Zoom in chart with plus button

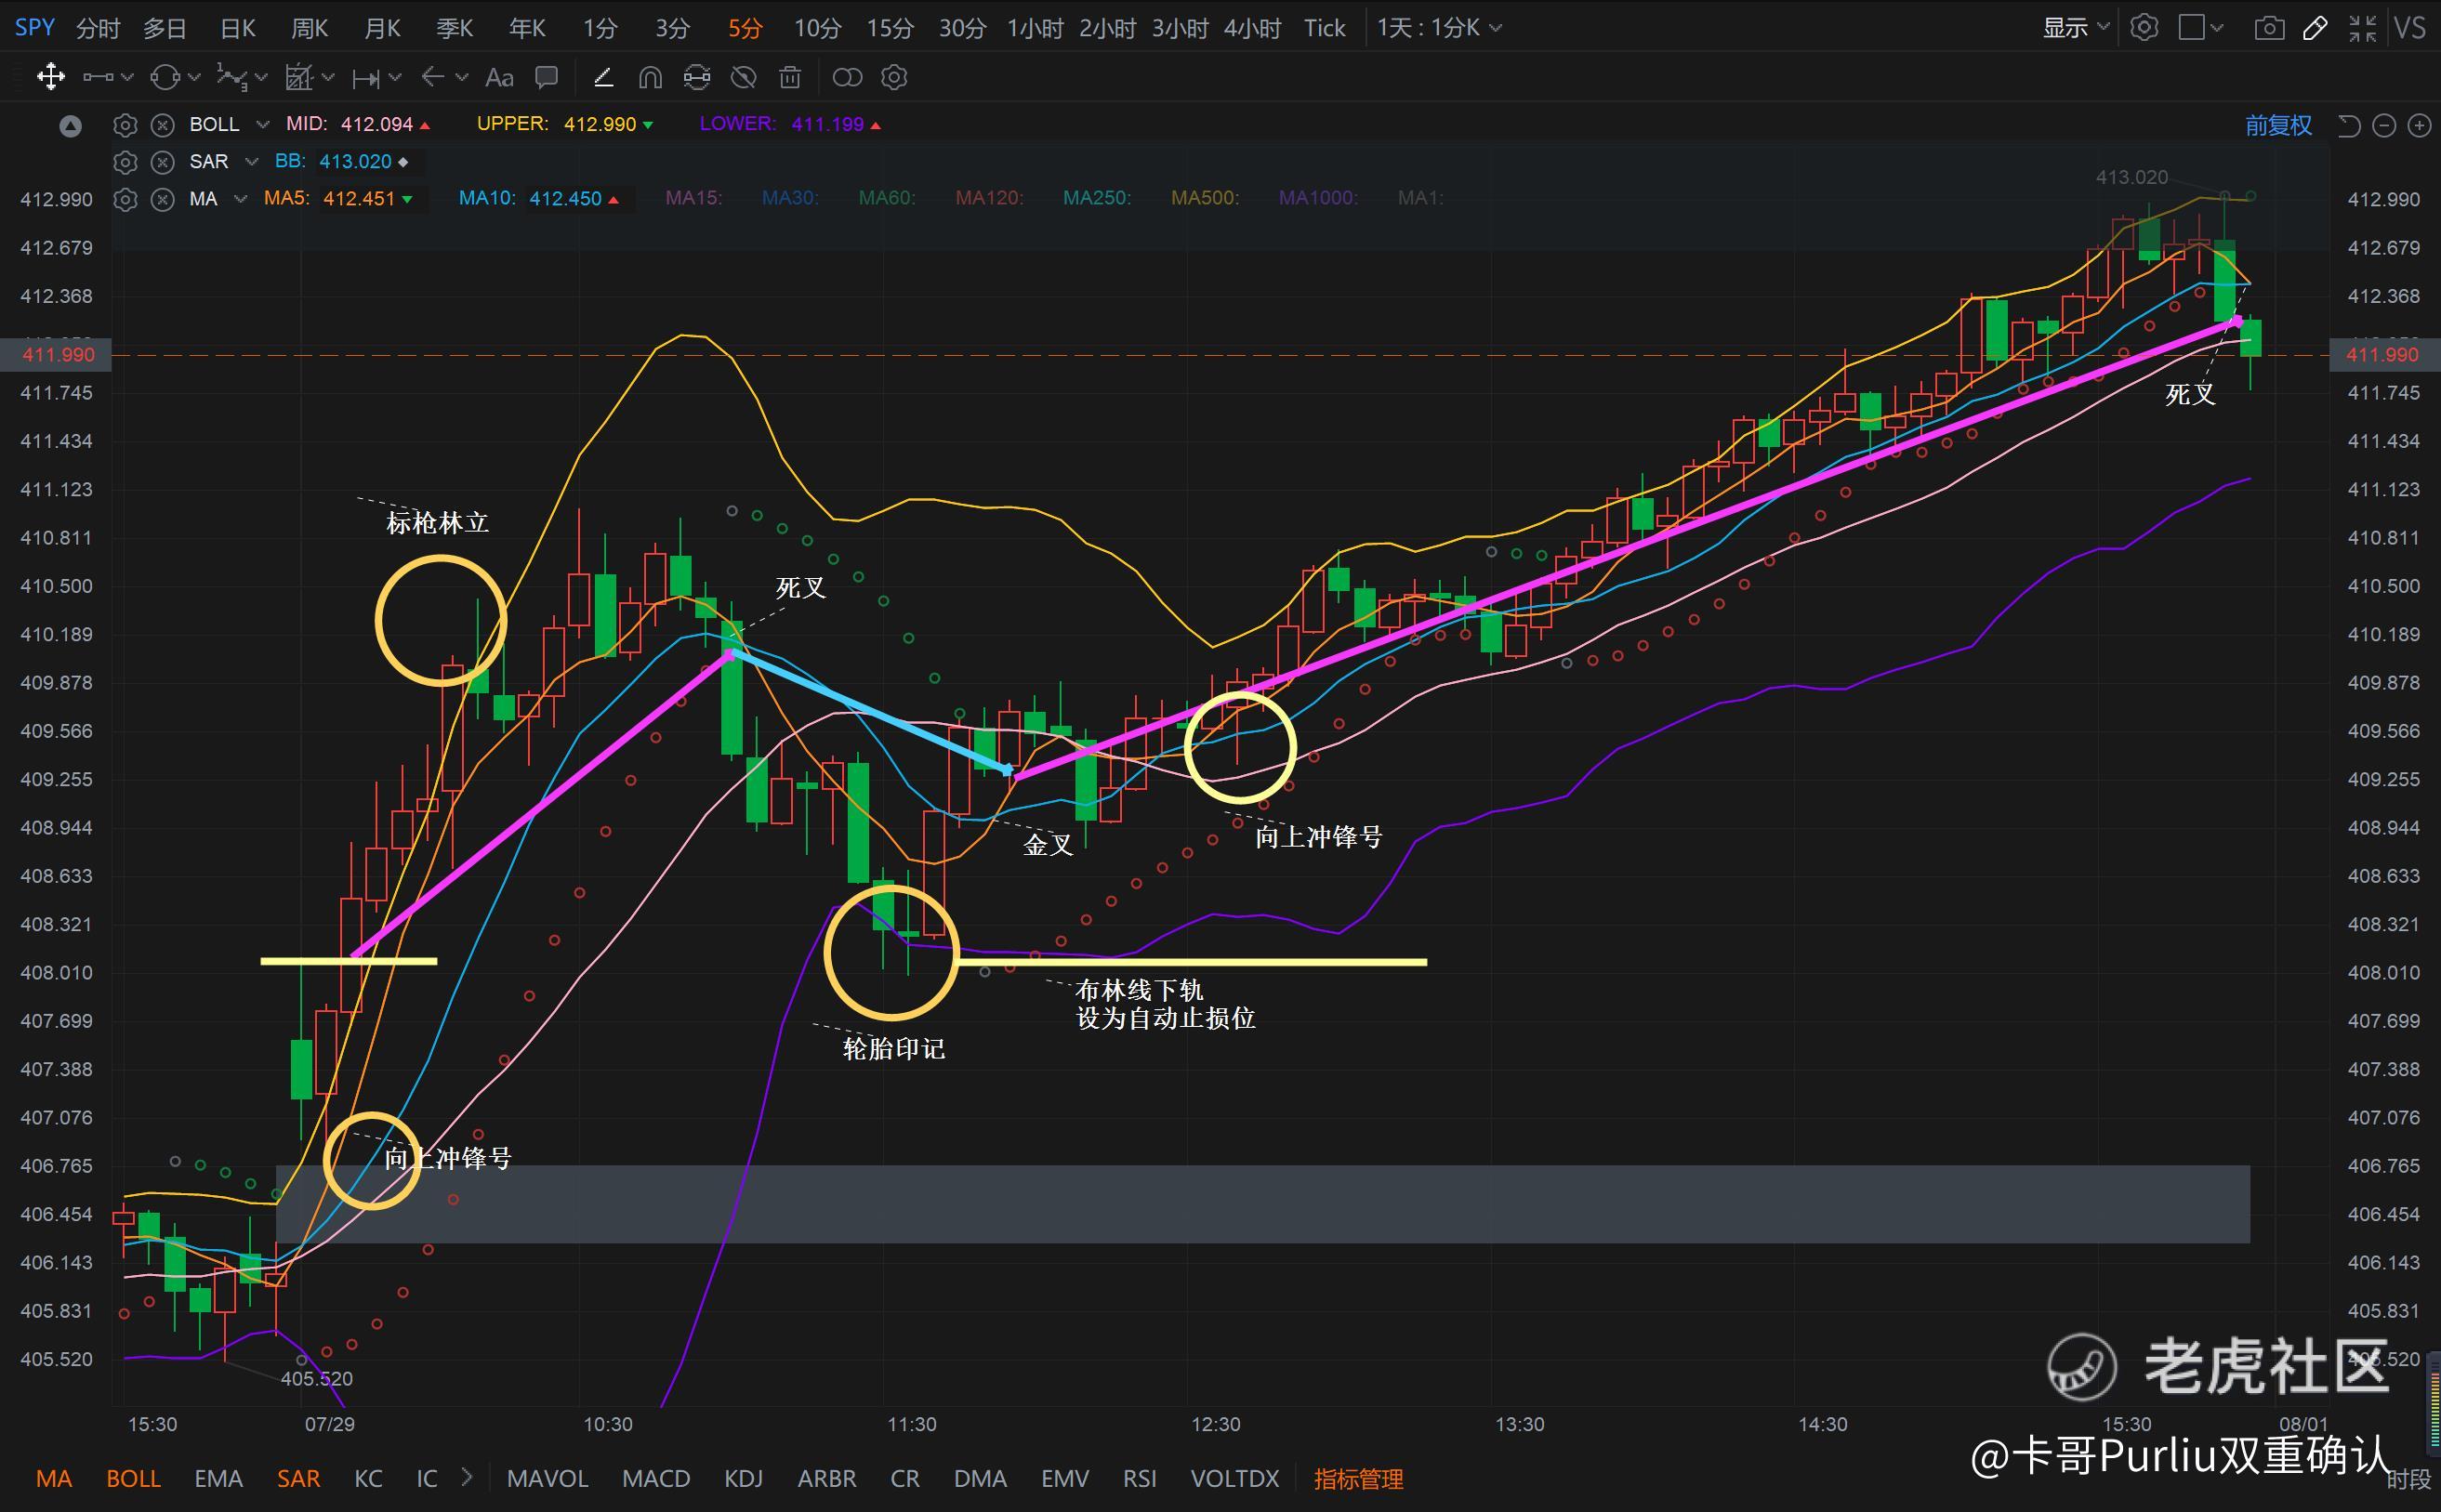[2419, 125]
